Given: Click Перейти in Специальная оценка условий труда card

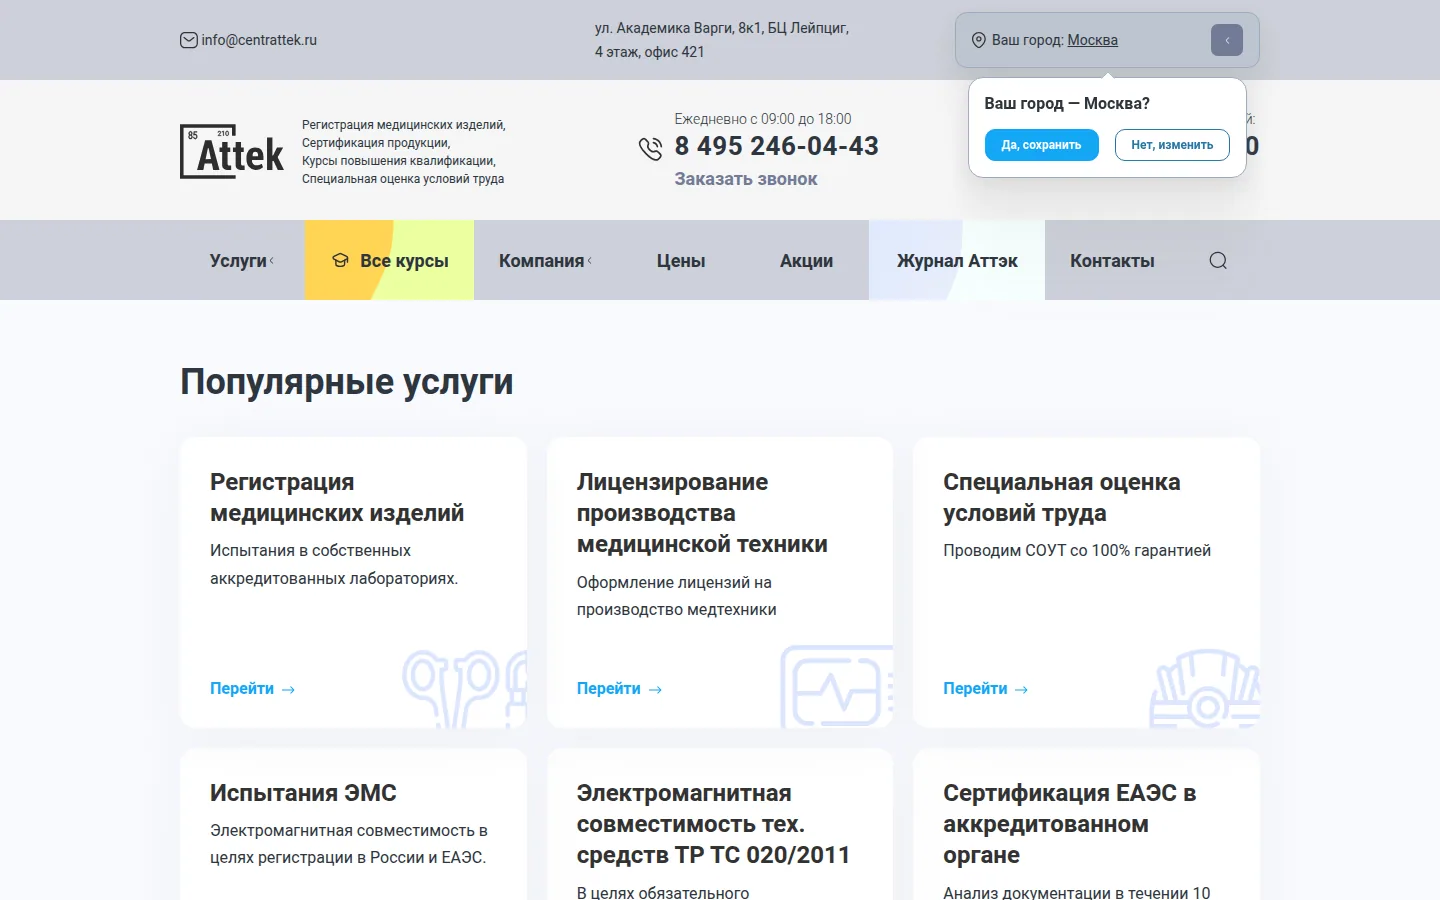Looking at the screenshot, I should click(975, 688).
